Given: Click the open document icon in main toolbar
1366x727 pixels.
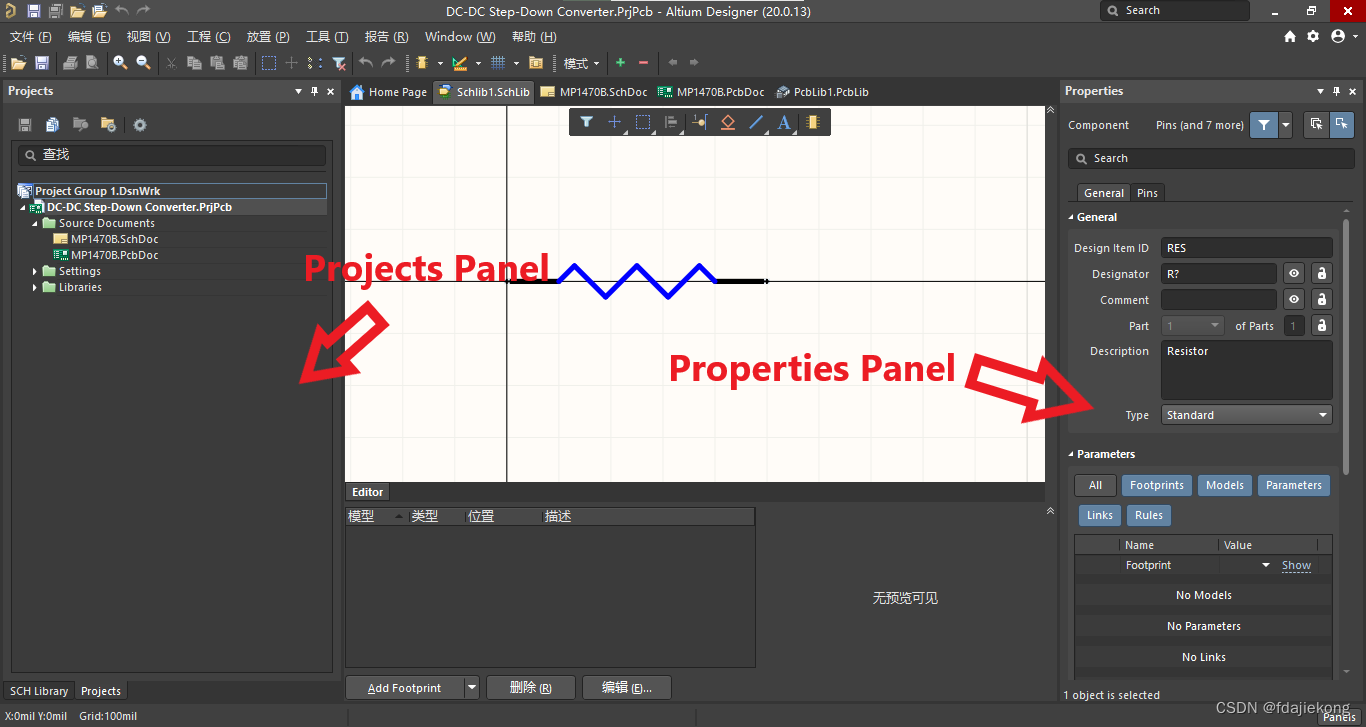Looking at the screenshot, I should pos(18,63).
